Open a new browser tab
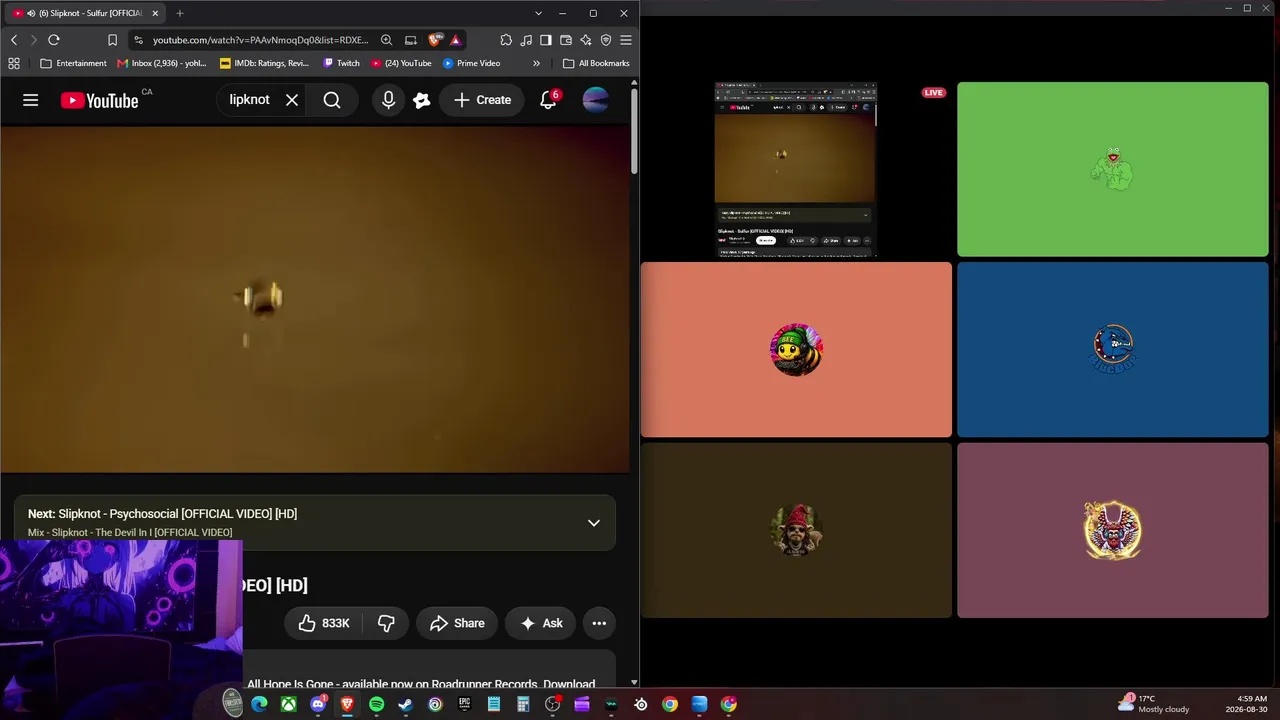Screen dimensions: 1280x720 tap(180, 13)
